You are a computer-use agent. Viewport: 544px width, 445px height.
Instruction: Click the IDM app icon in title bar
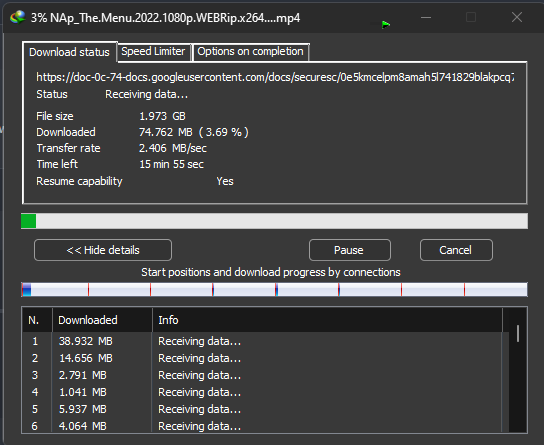tap(18, 17)
